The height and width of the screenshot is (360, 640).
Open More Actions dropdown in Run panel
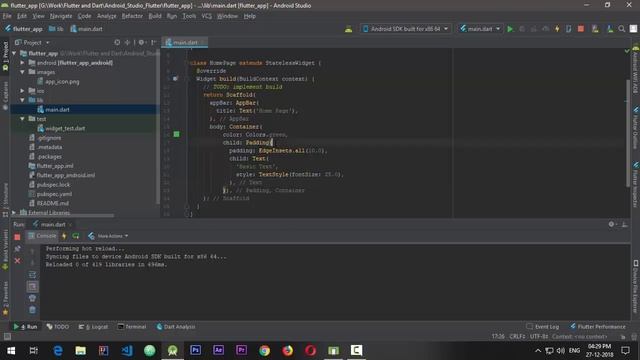(x=109, y=236)
